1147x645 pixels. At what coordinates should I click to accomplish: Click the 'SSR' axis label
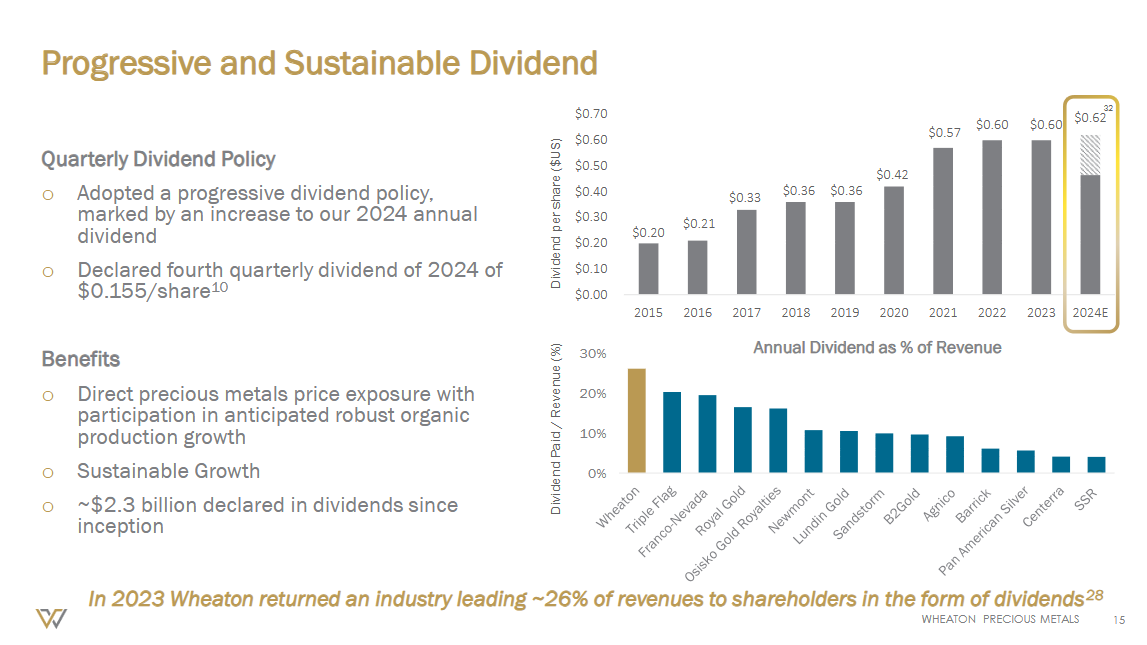click(x=1086, y=499)
